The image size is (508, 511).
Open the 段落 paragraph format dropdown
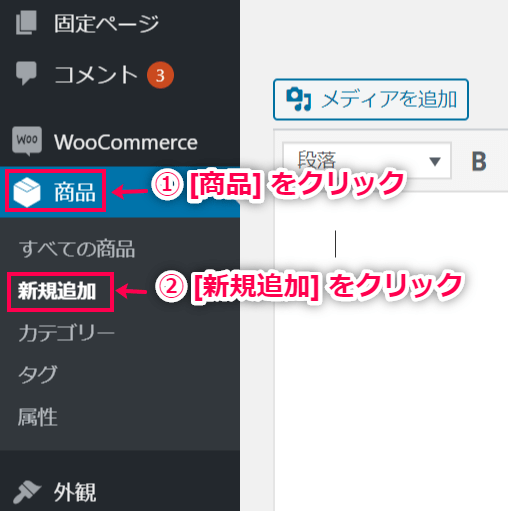coord(367,161)
